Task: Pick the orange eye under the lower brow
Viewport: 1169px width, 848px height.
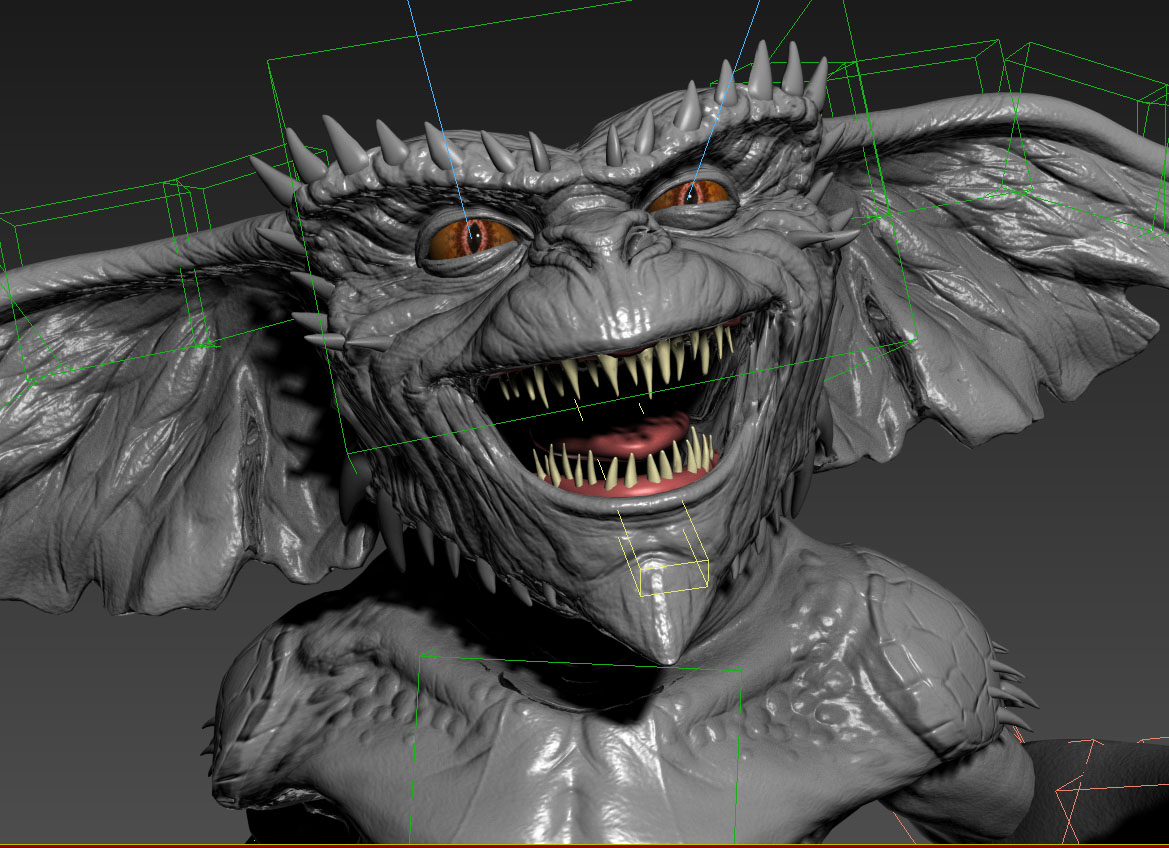Action: (472, 238)
